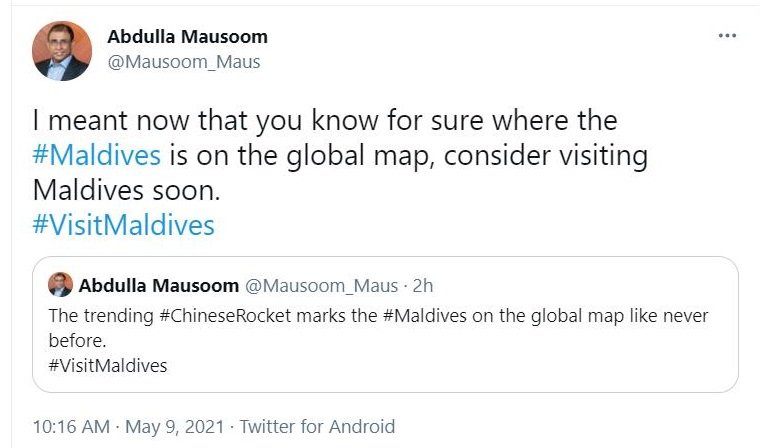760x448 pixels.
Task: Click the 10:16 AM time at the bottom
Action: (x=70, y=427)
